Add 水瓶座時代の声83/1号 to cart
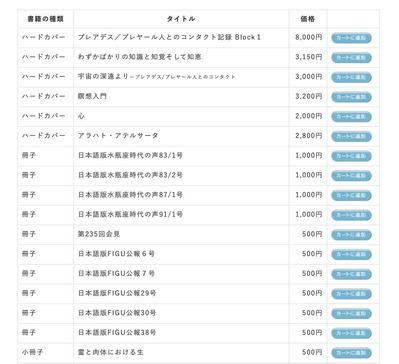 tap(351, 156)
